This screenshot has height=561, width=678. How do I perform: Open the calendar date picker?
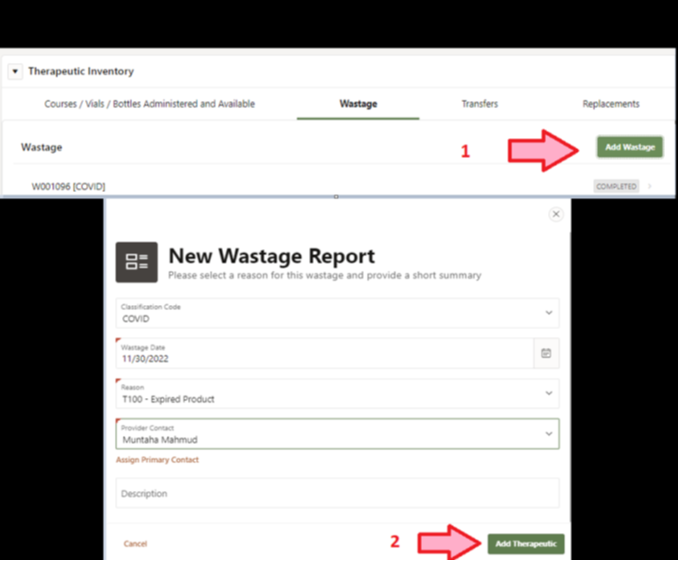[x=546, y=353]
